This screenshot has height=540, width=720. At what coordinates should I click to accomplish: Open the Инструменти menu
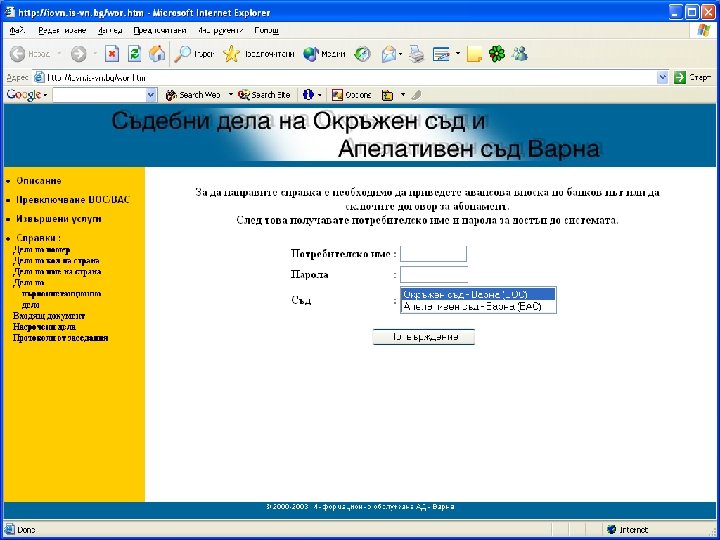pyautogui.click(x=221, y=30)
